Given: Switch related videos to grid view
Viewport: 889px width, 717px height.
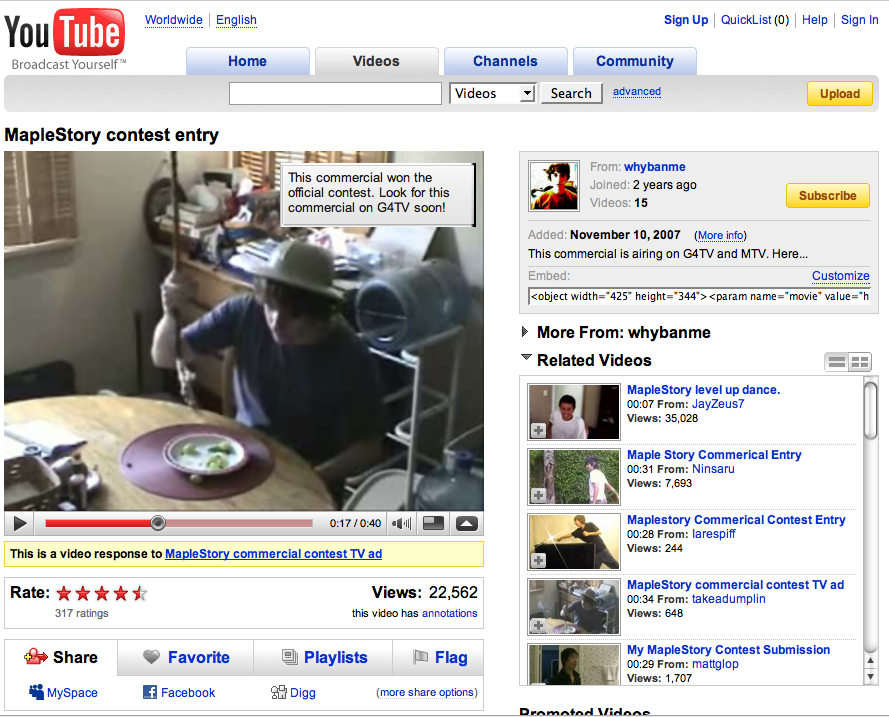Looking at the screenshot, I should point(860,362).
